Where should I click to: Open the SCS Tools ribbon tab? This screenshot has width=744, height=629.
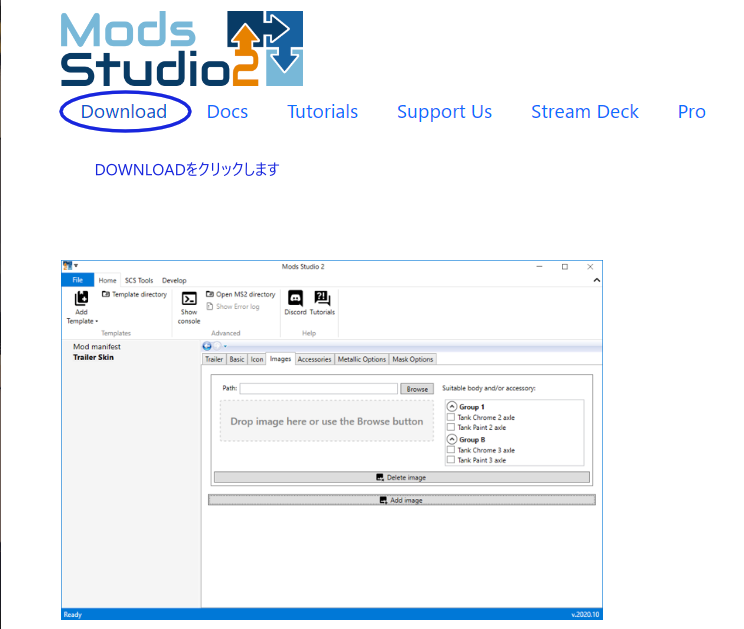pos(139,281)
